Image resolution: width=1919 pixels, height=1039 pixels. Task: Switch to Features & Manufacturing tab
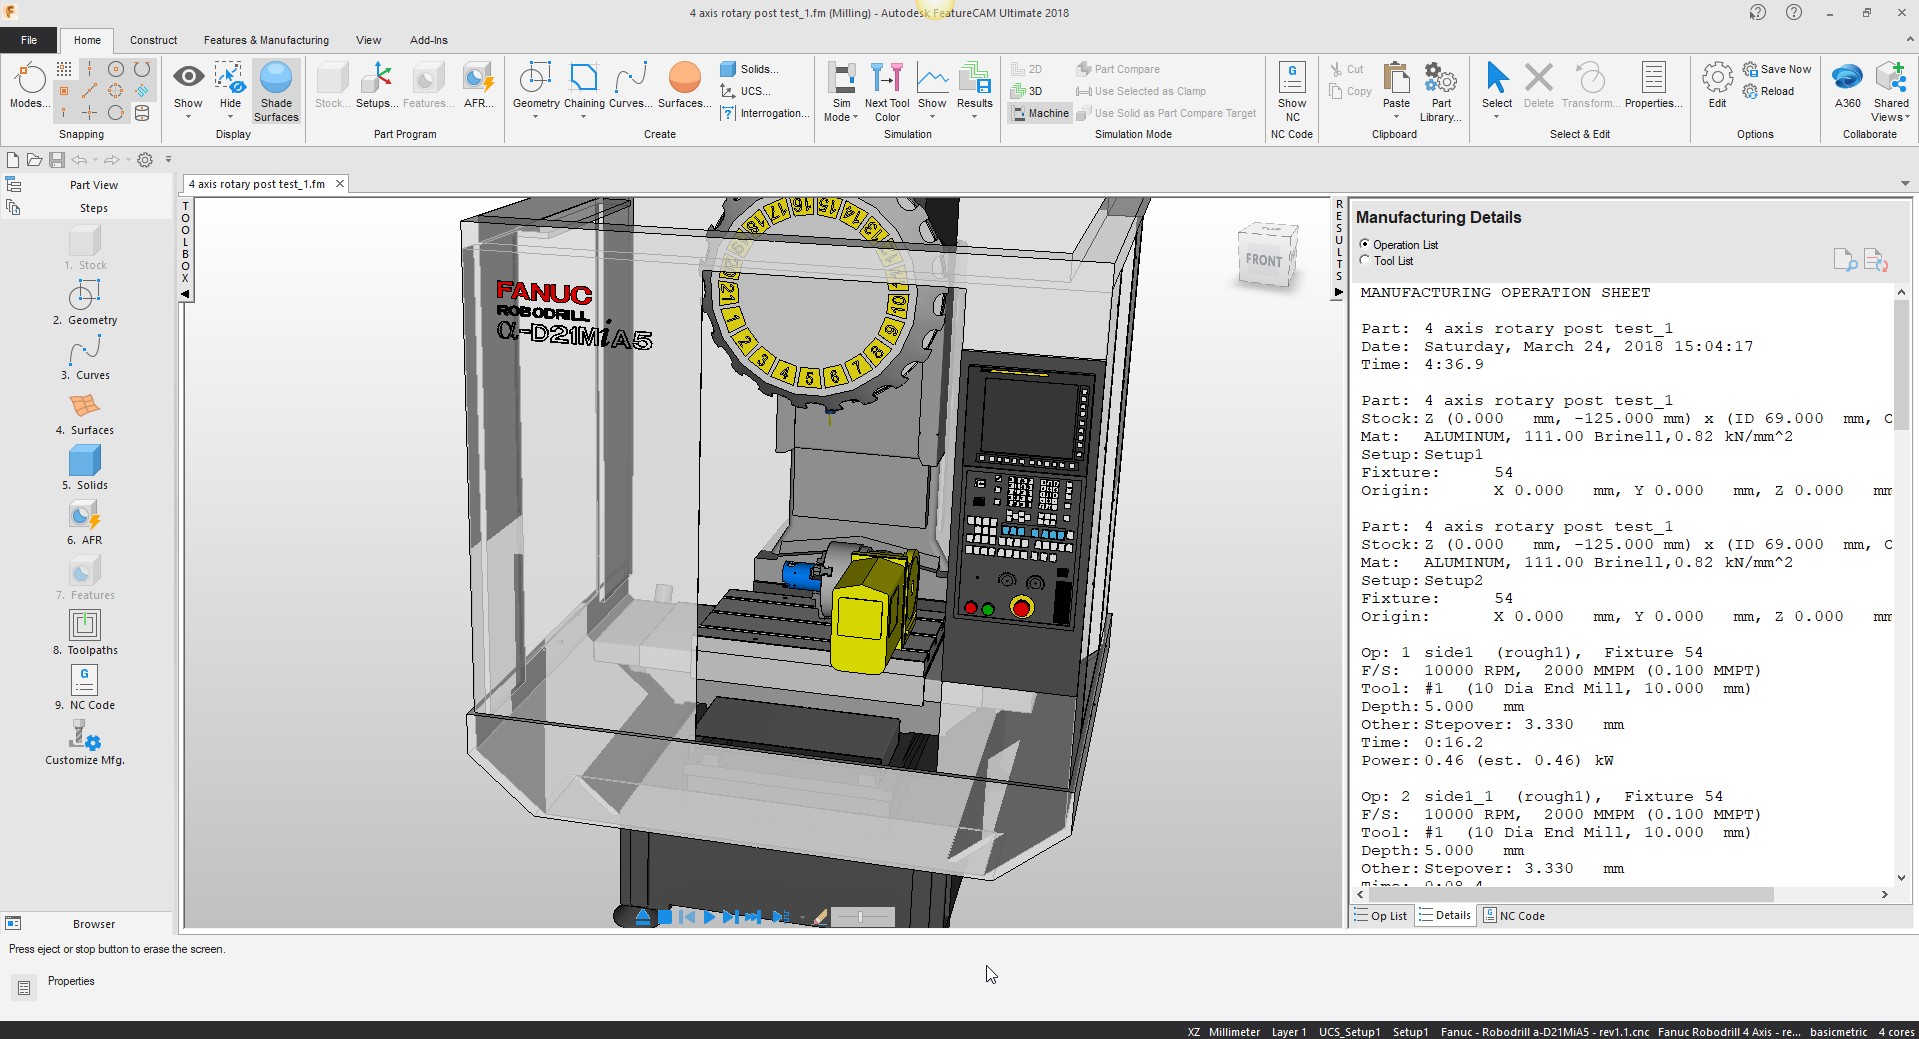[266, 40]
